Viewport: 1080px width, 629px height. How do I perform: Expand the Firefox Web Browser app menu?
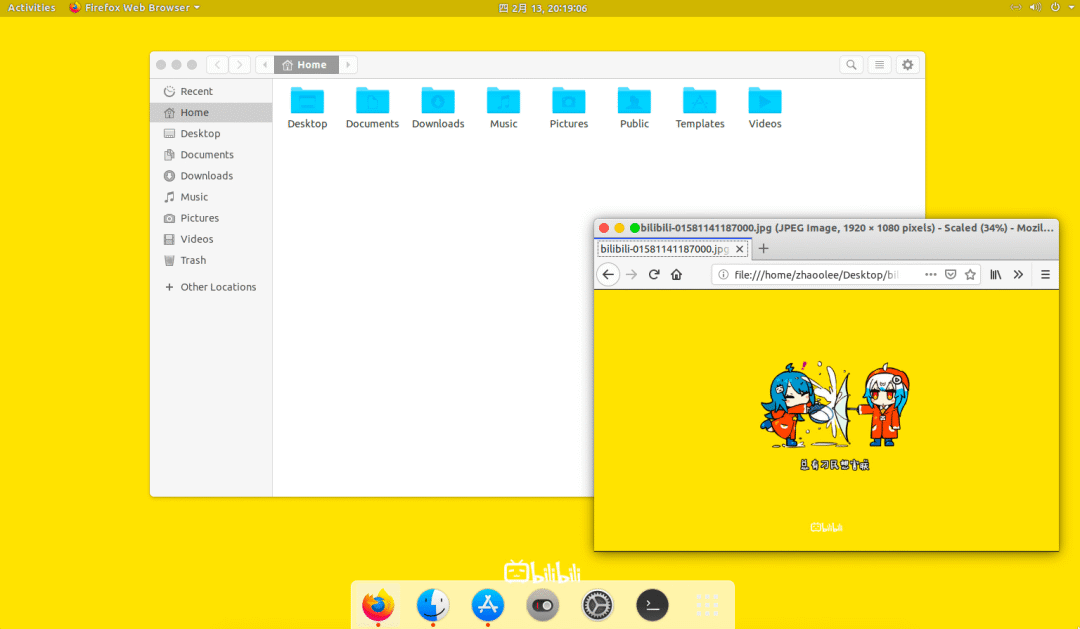click(x=134, y=8)
